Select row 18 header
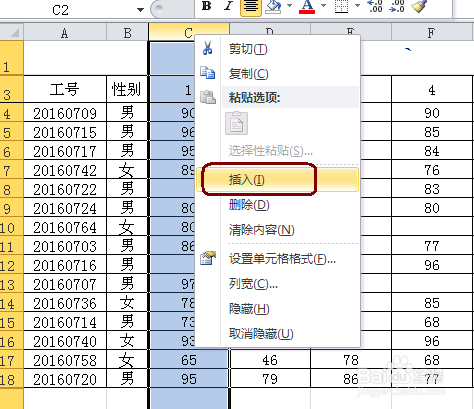This screenshot has width=474, height=409. click(x=12, y=379)
